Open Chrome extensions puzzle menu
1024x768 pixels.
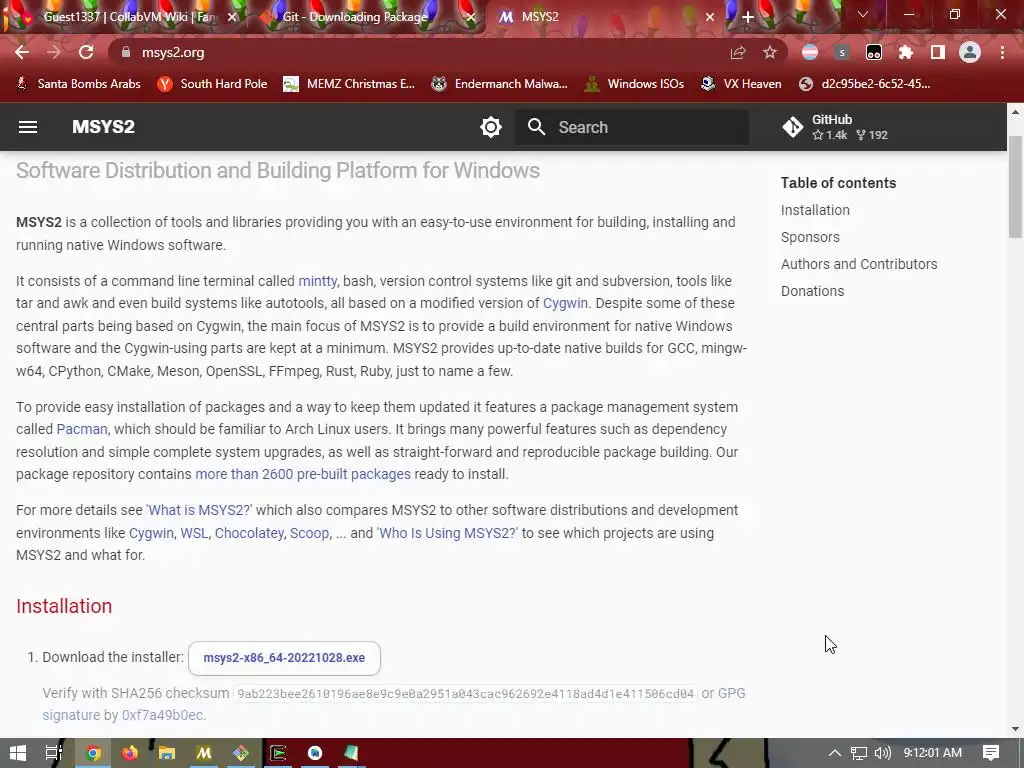pyautogui.click(x=906, y=52)
